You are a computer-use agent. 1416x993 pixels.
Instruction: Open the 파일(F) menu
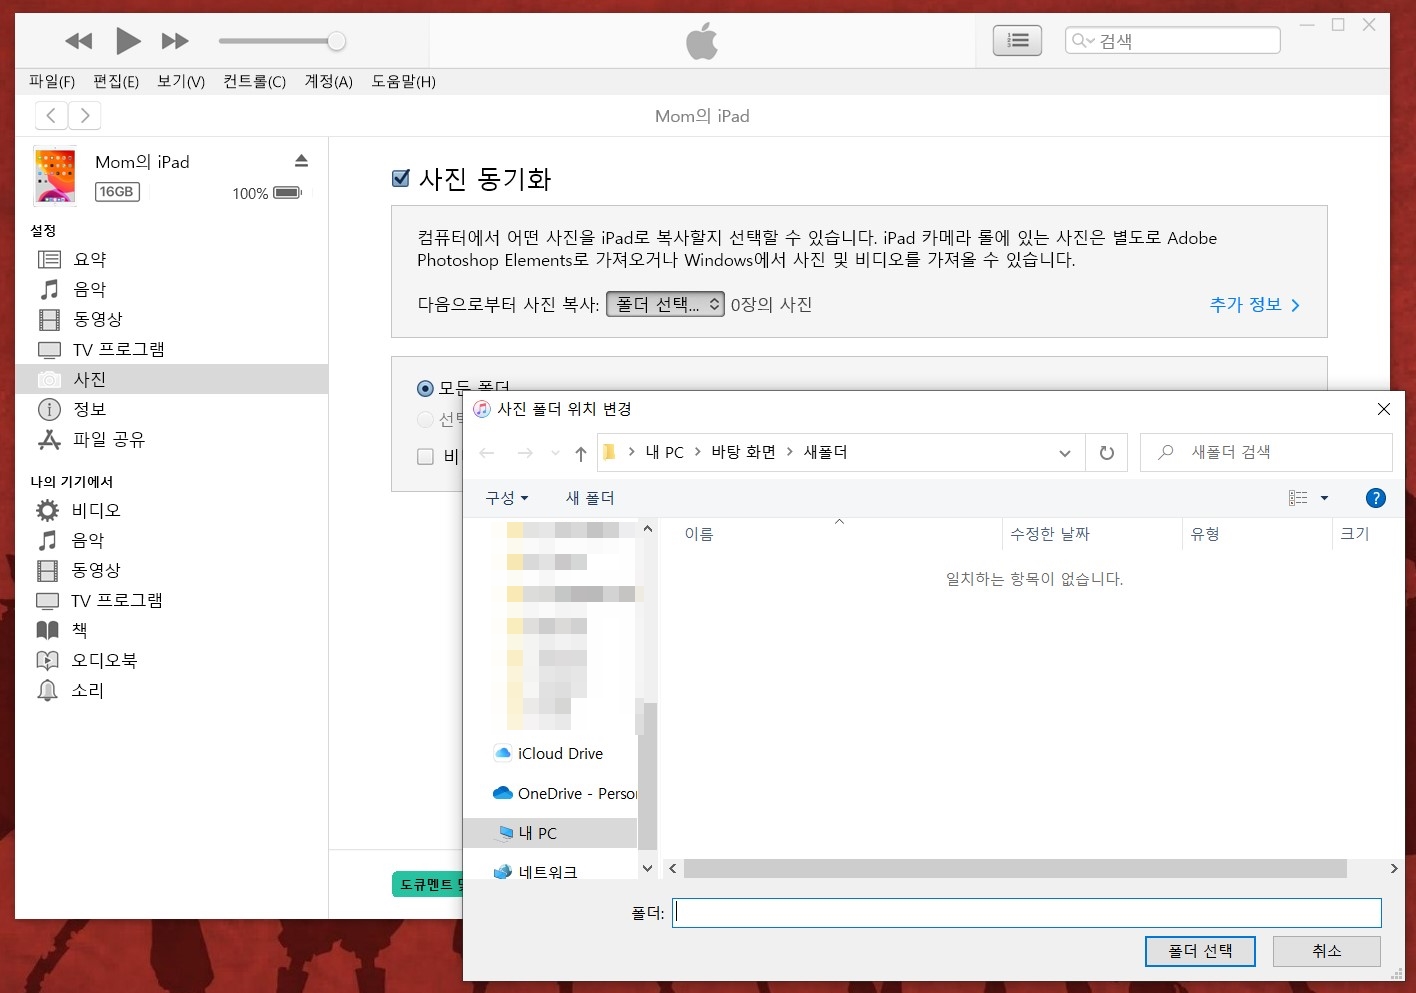[x=52, y=81]
